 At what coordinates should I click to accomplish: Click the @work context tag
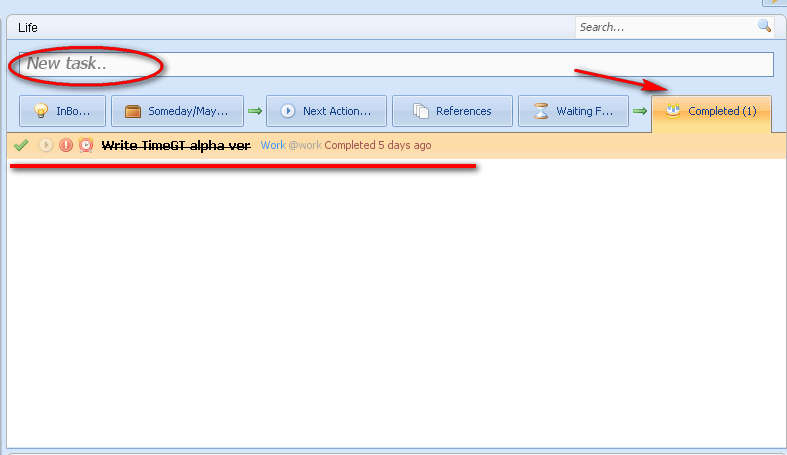305,145
